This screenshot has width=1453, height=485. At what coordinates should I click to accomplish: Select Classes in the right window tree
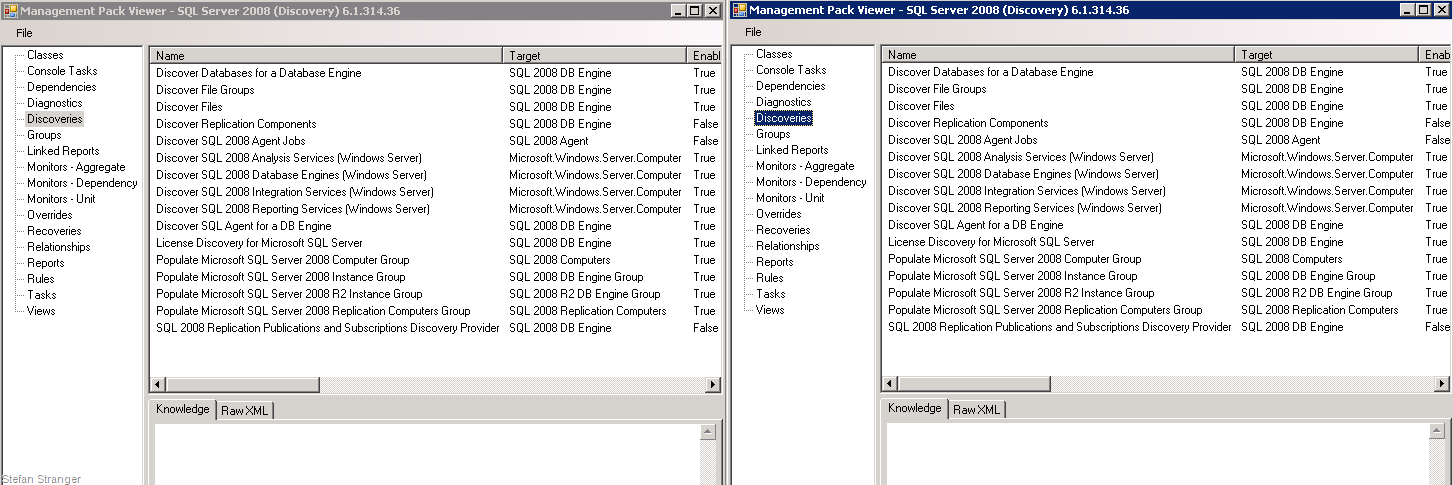tap(774, 54)
